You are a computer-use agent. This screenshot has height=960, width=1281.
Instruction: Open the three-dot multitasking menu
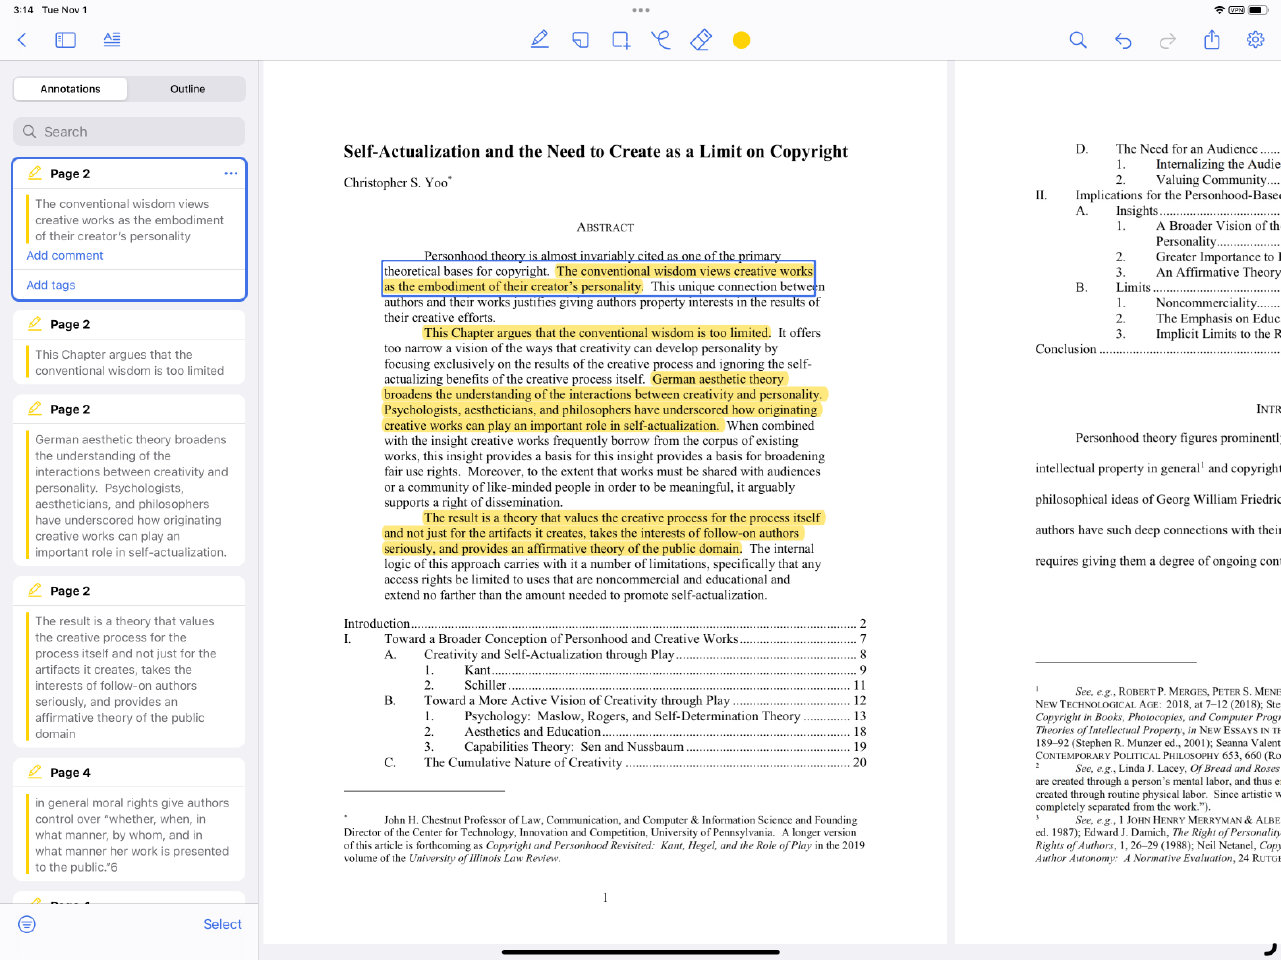click(x=641, y=10)
